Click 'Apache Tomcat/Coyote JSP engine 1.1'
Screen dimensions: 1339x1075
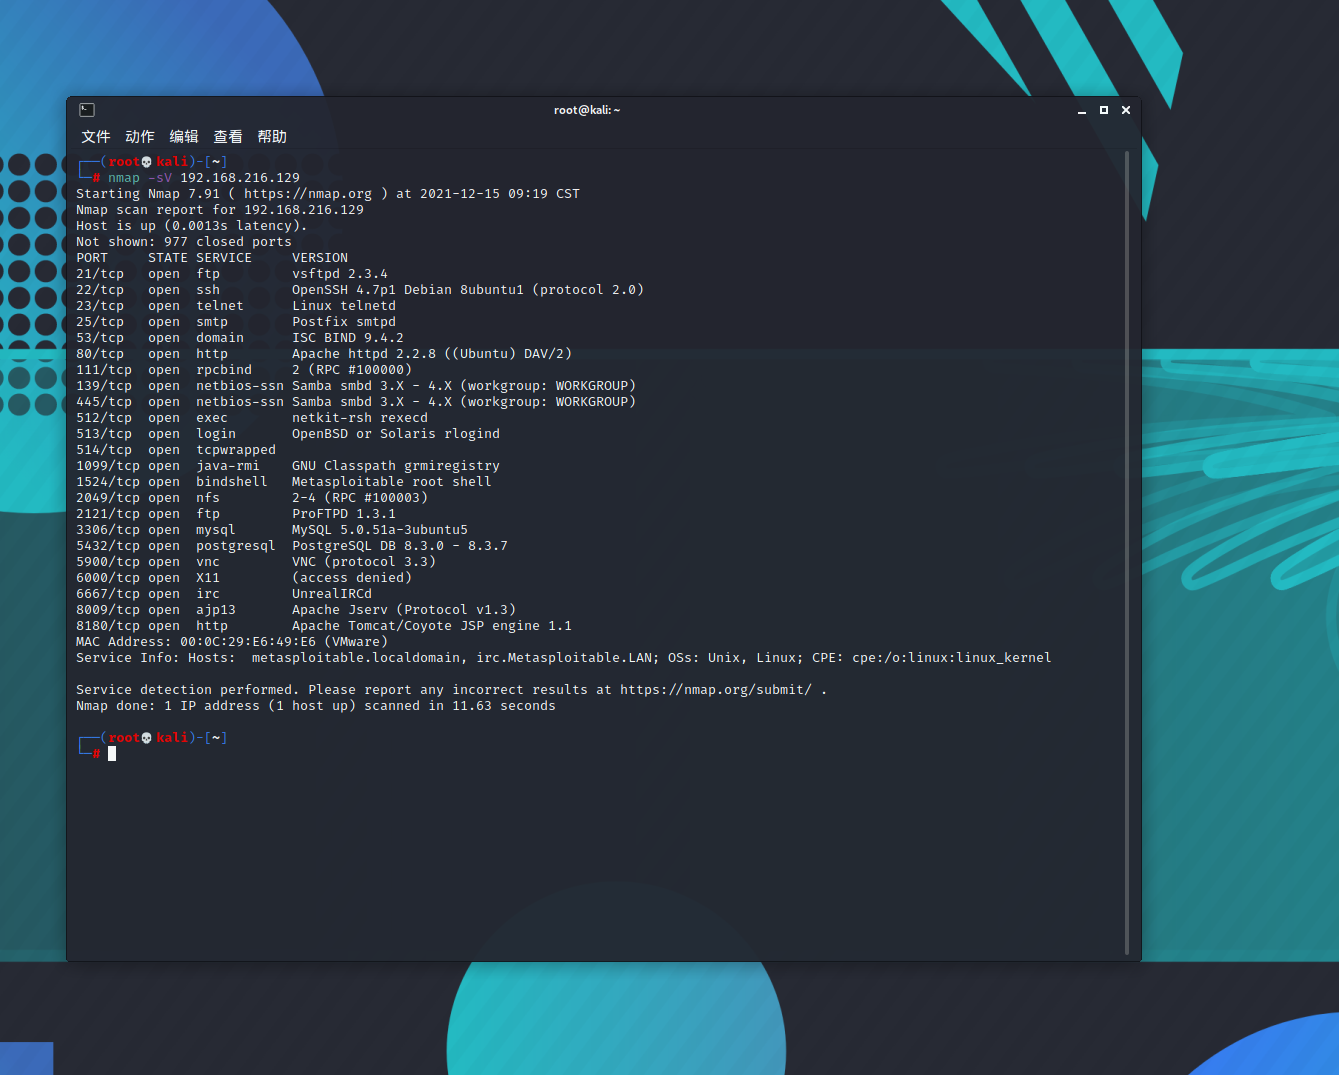point(432,626)
